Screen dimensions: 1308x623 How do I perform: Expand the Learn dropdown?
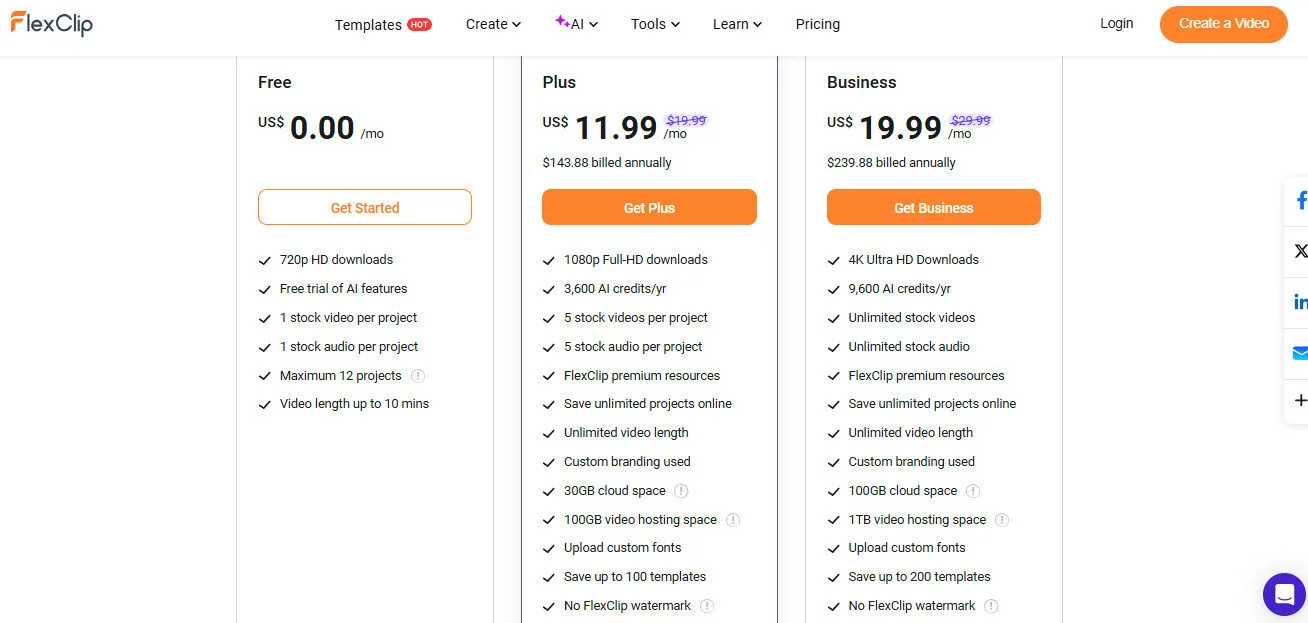[x=737, y=23]
